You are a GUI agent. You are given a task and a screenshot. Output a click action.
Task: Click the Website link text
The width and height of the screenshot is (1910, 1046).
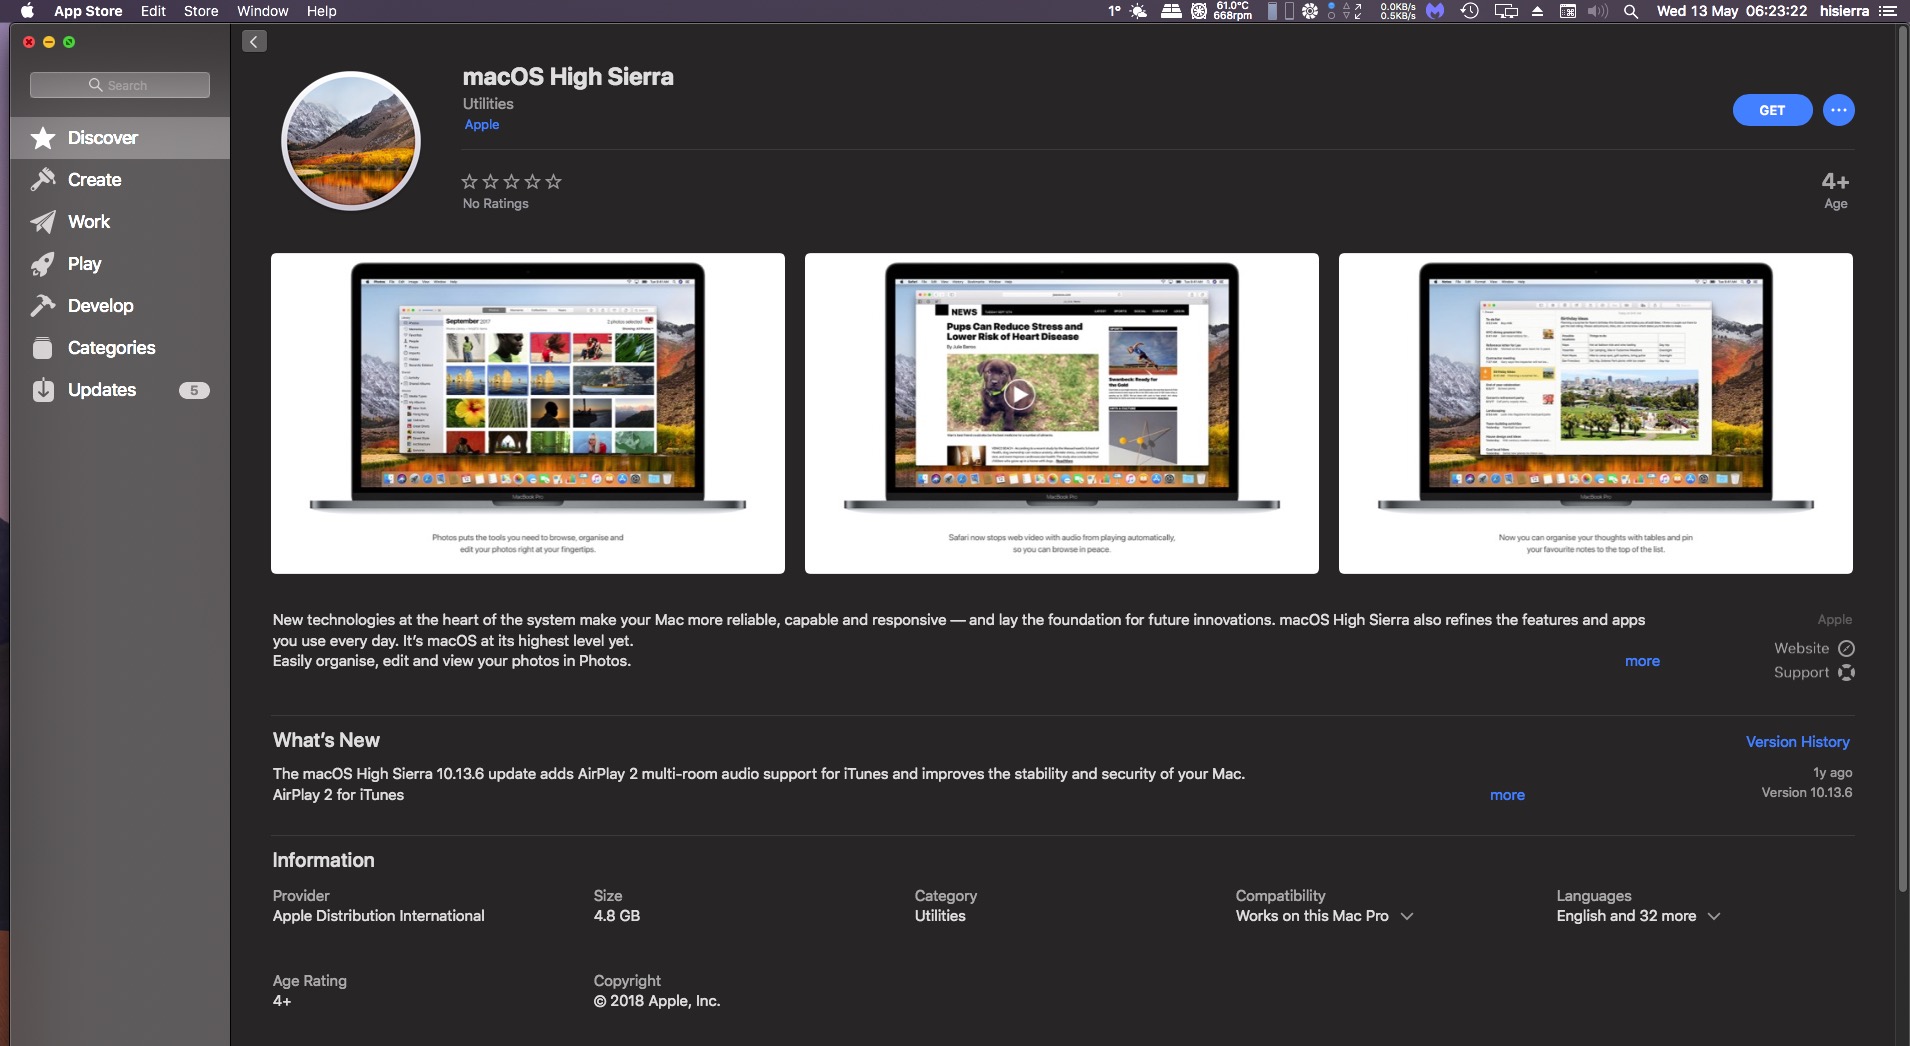tap(1801, 648)
